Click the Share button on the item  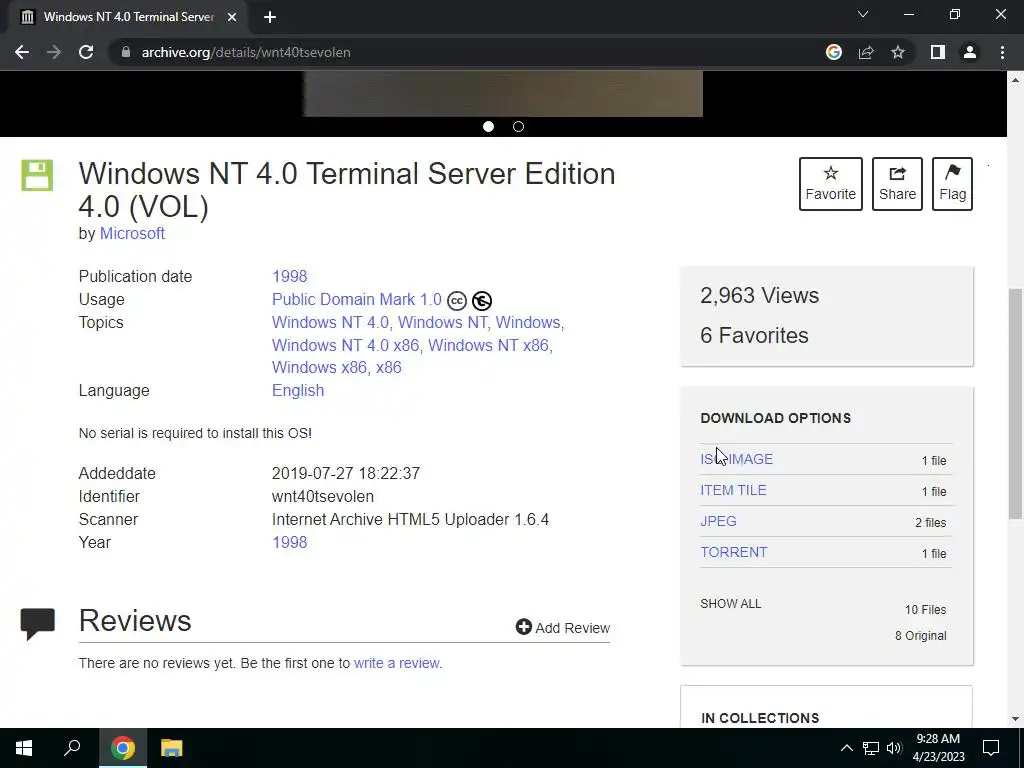897,184
